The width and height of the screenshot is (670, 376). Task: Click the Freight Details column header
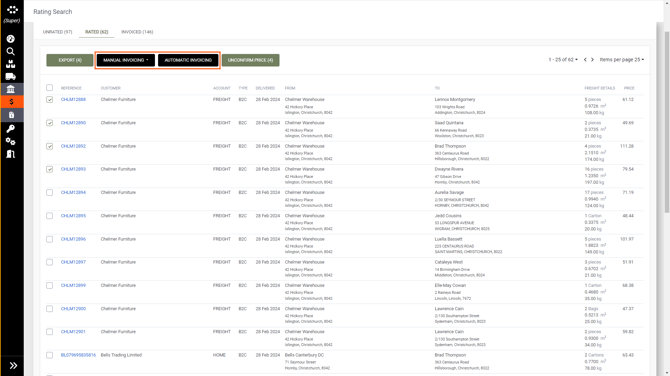[599, 88]
